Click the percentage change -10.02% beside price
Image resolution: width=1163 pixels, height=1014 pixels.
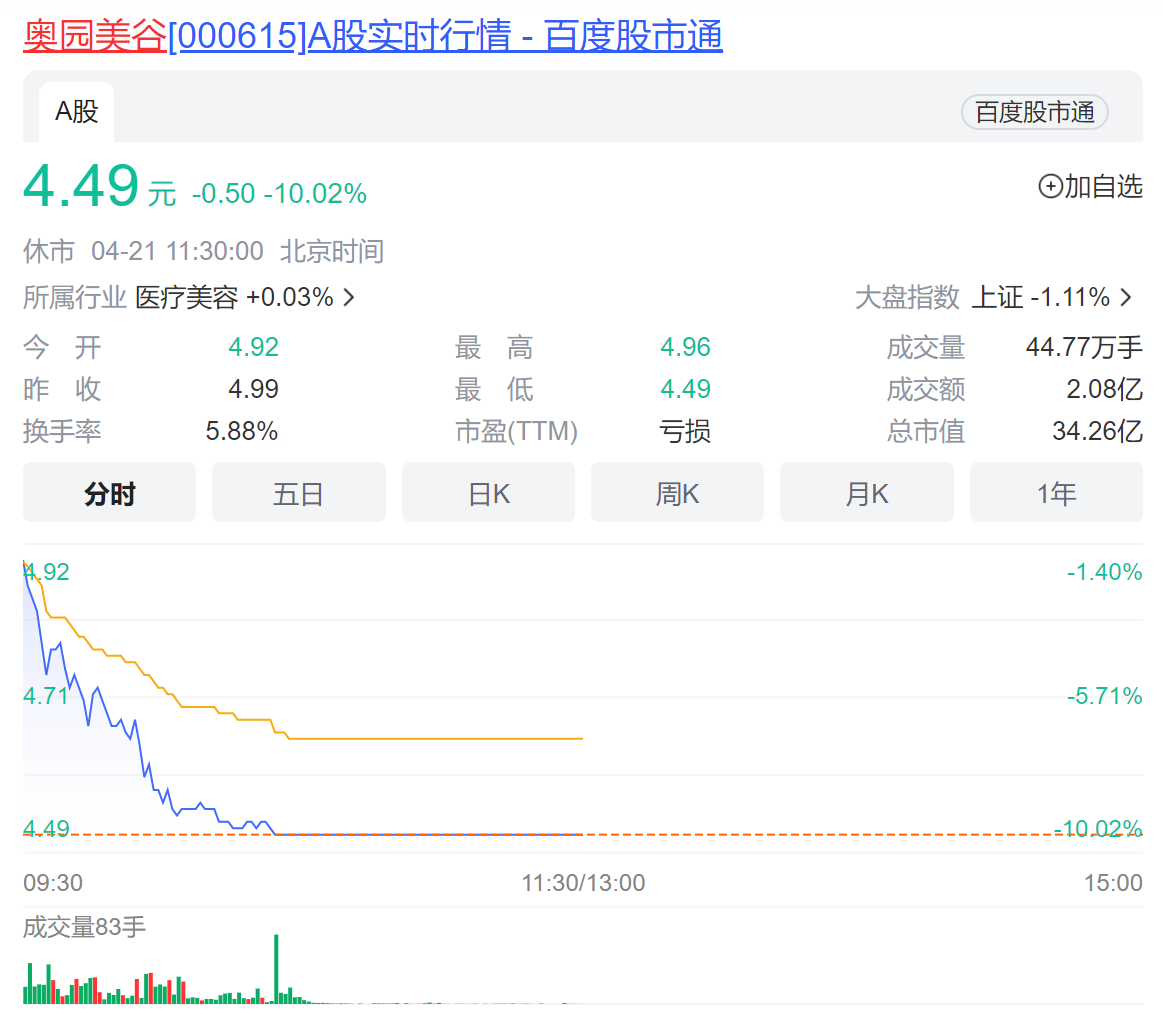click(x=315, y=194)
